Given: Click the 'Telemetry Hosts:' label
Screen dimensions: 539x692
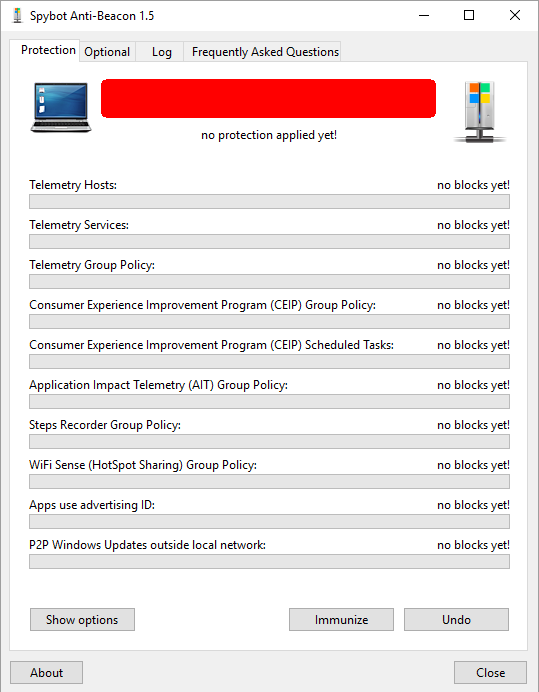Looking at the screenshot, I should (73, 185).
